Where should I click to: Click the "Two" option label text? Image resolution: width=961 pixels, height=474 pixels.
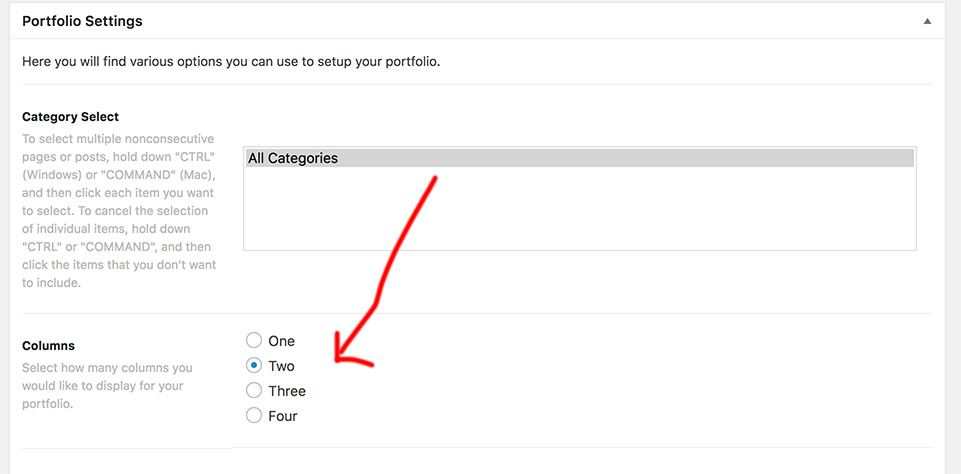[282, 366]
